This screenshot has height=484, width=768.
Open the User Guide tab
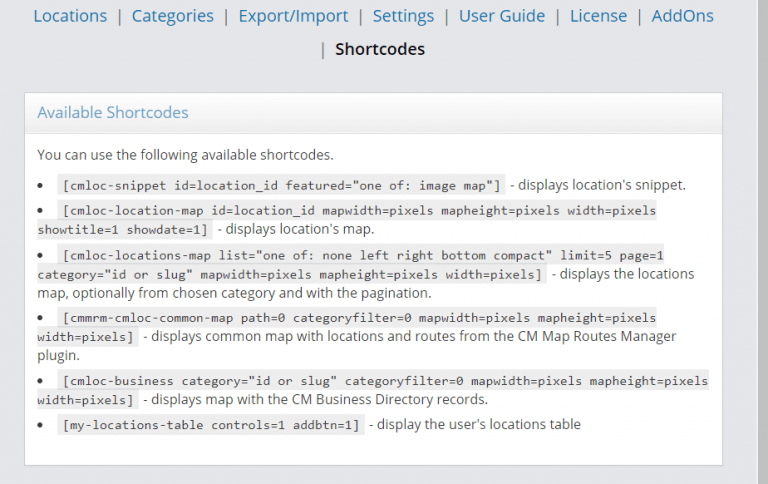(502, 16)
